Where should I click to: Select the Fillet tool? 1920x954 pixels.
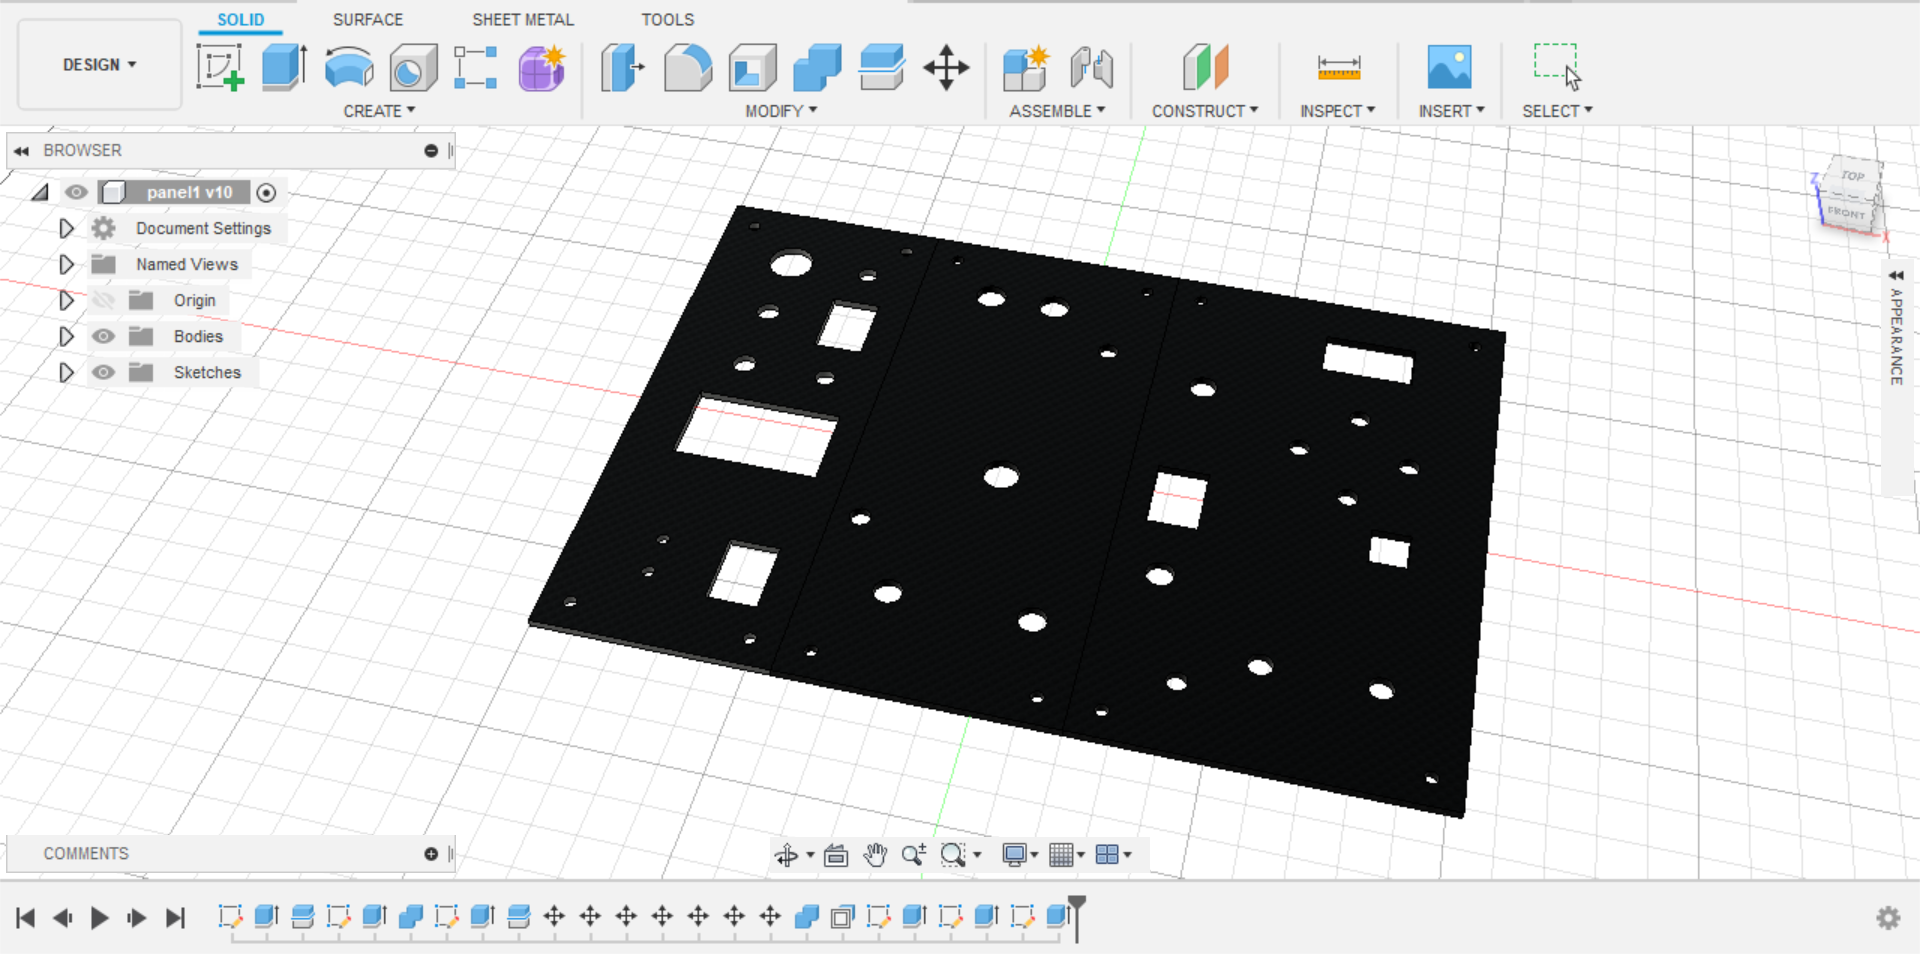pos(688,68)
